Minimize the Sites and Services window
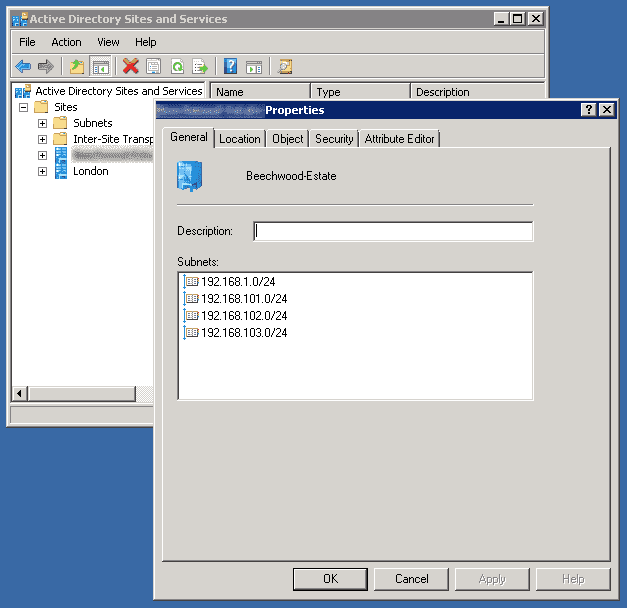 pos(501,18)
